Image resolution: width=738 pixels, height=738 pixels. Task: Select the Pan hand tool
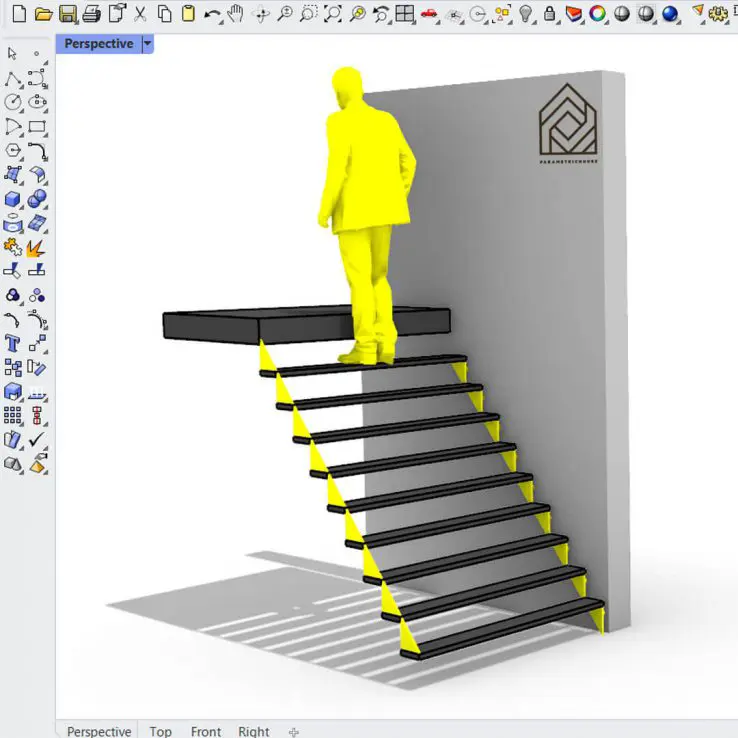[236, 14]
